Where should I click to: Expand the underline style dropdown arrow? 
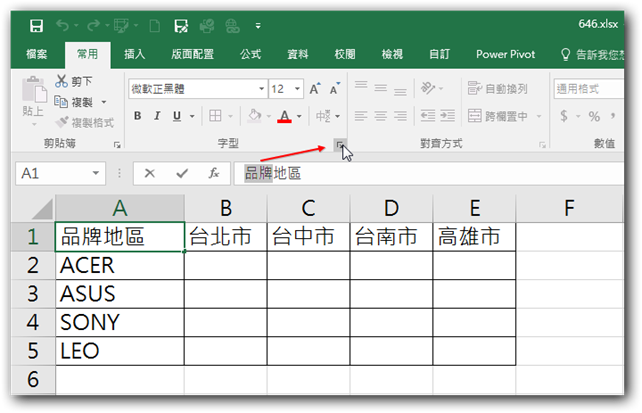click(192, 116)
